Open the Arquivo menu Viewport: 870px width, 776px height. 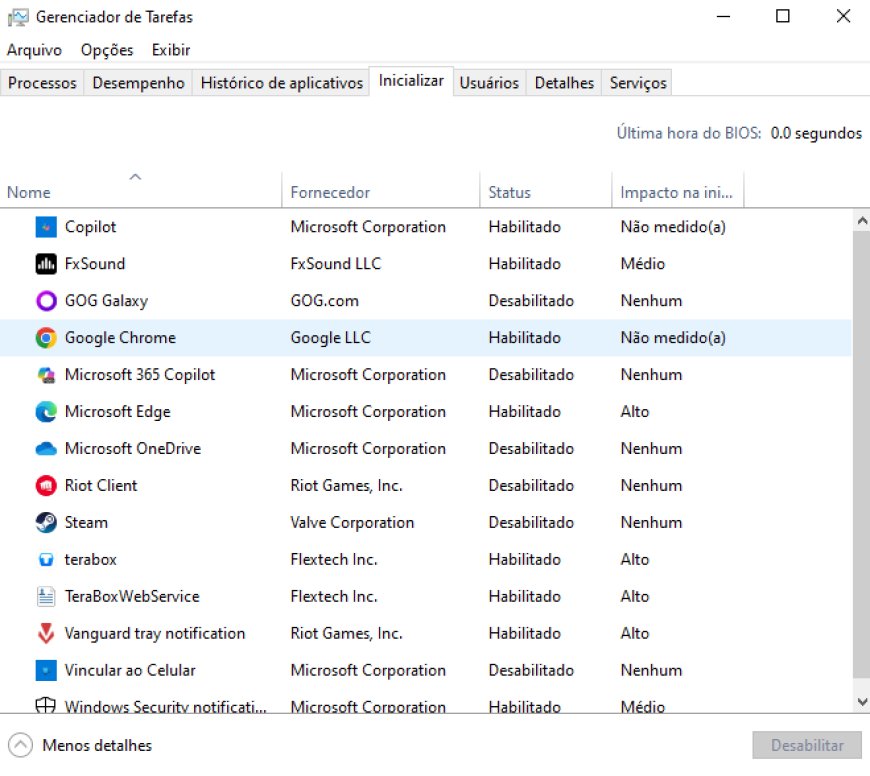click(34, 50)
